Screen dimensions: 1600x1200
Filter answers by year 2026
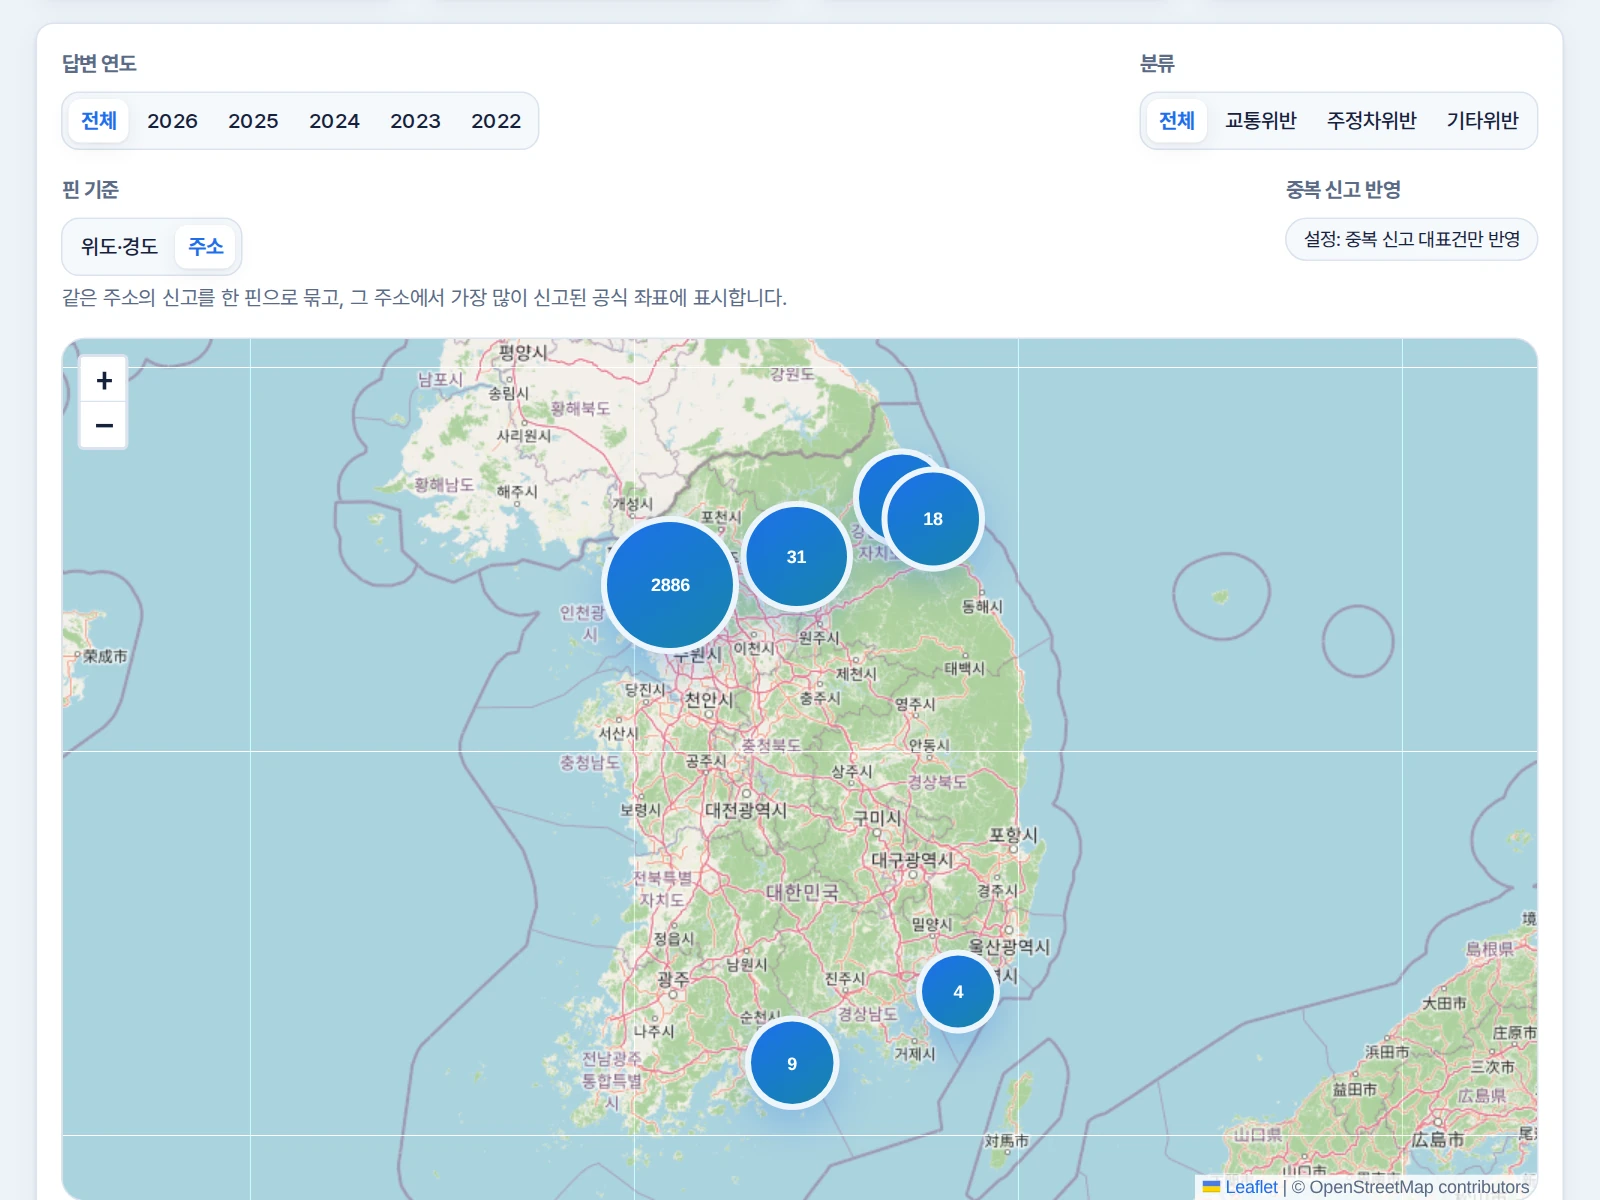(172, 121)
